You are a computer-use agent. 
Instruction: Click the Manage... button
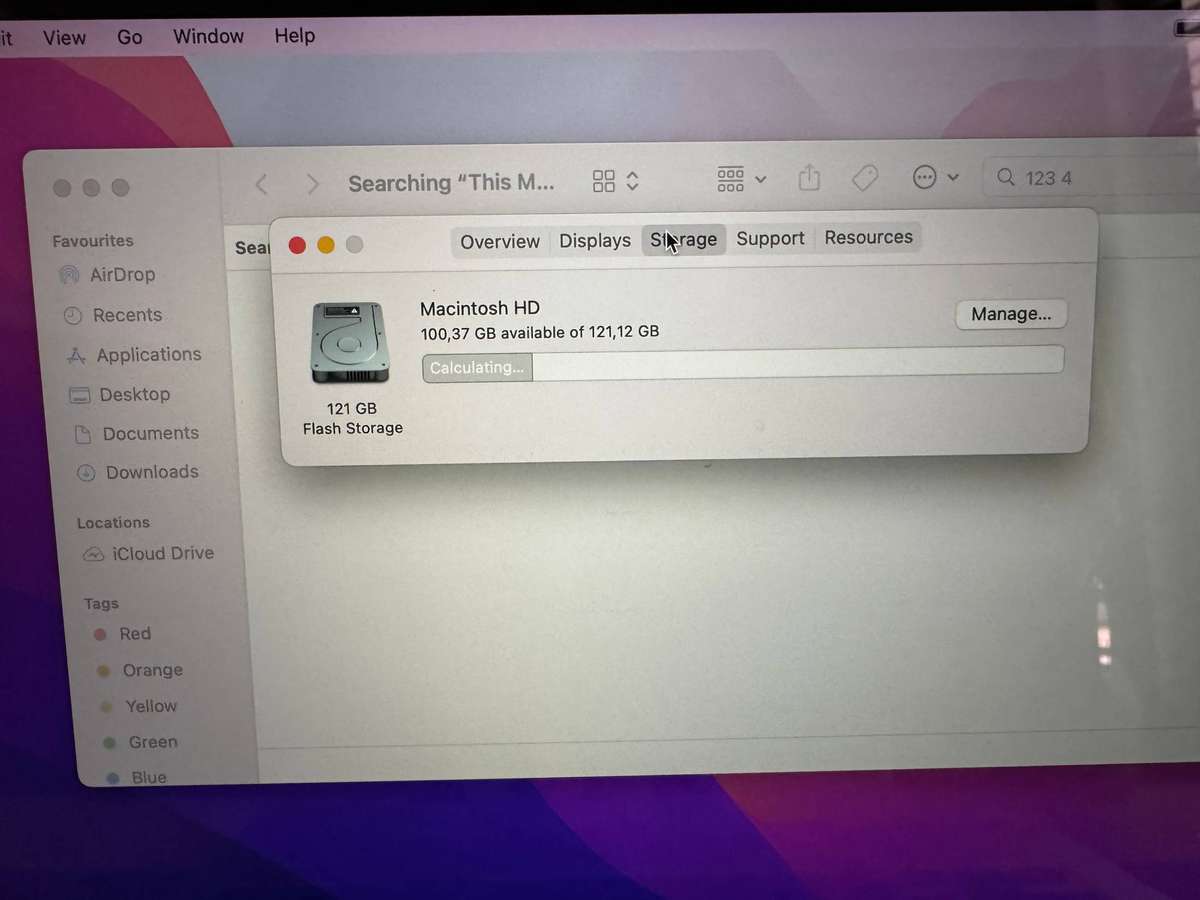[1011, 314]
